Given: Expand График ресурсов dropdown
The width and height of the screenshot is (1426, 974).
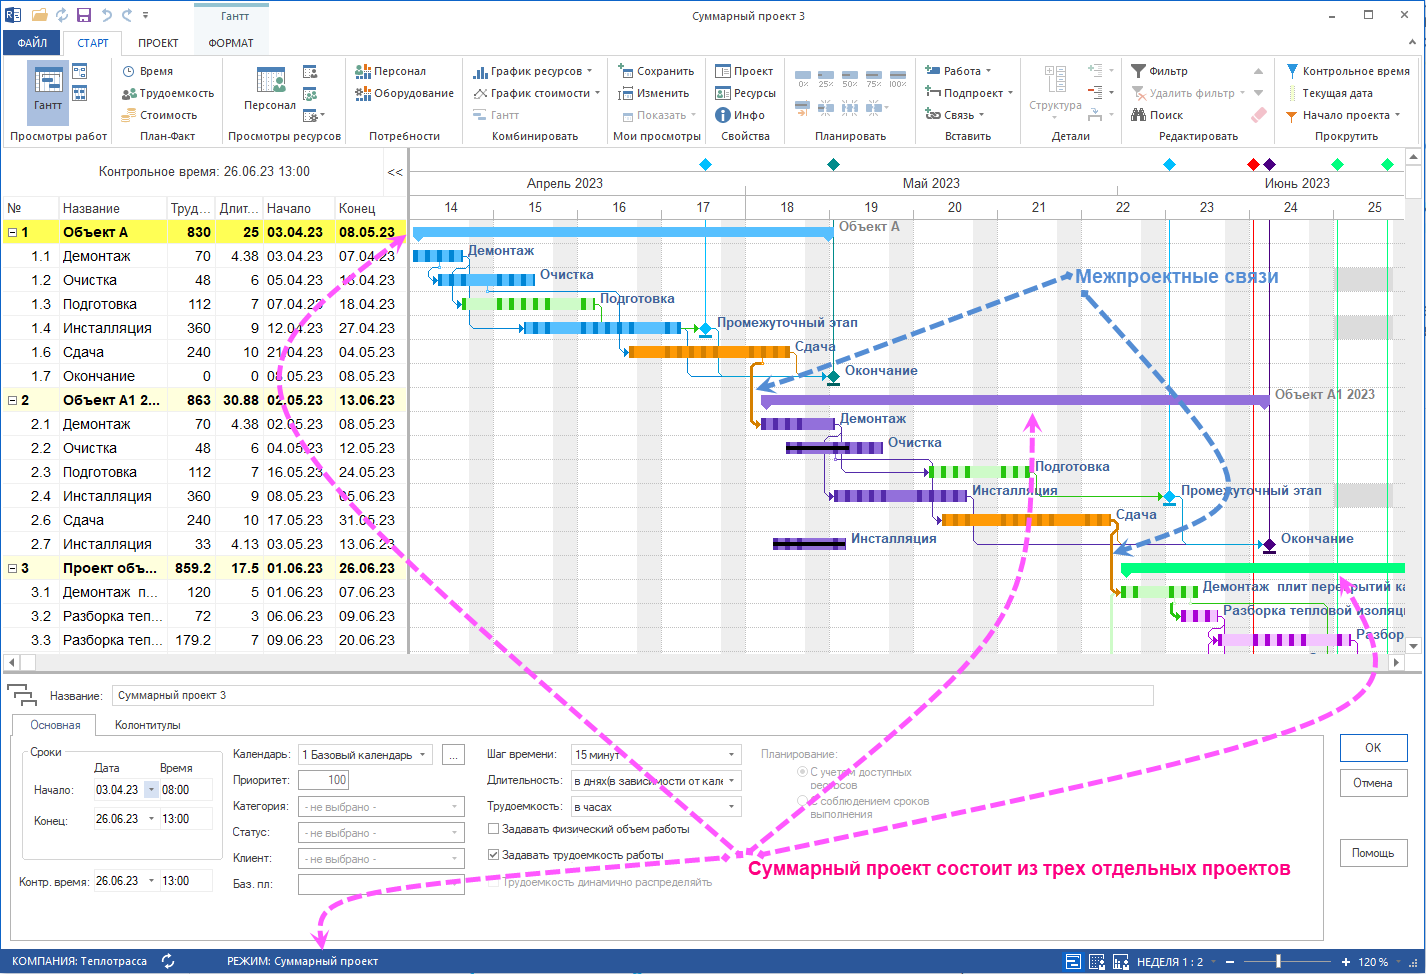Looking at the screenshot, I should (590, 71).
